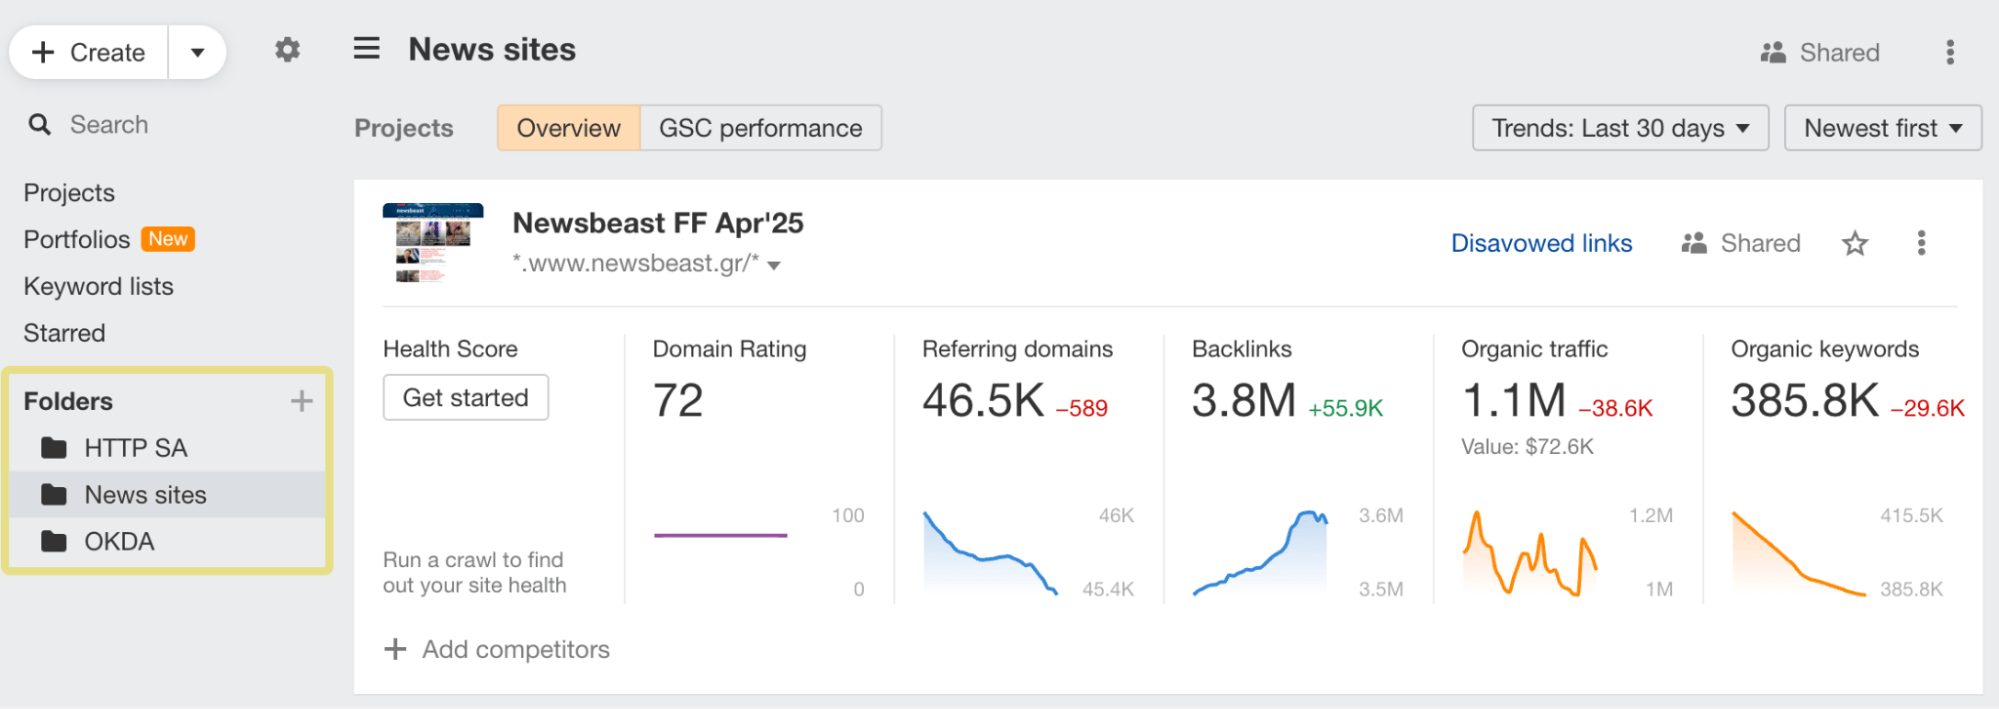Click the Shared icon in the header

(1773, 52)
